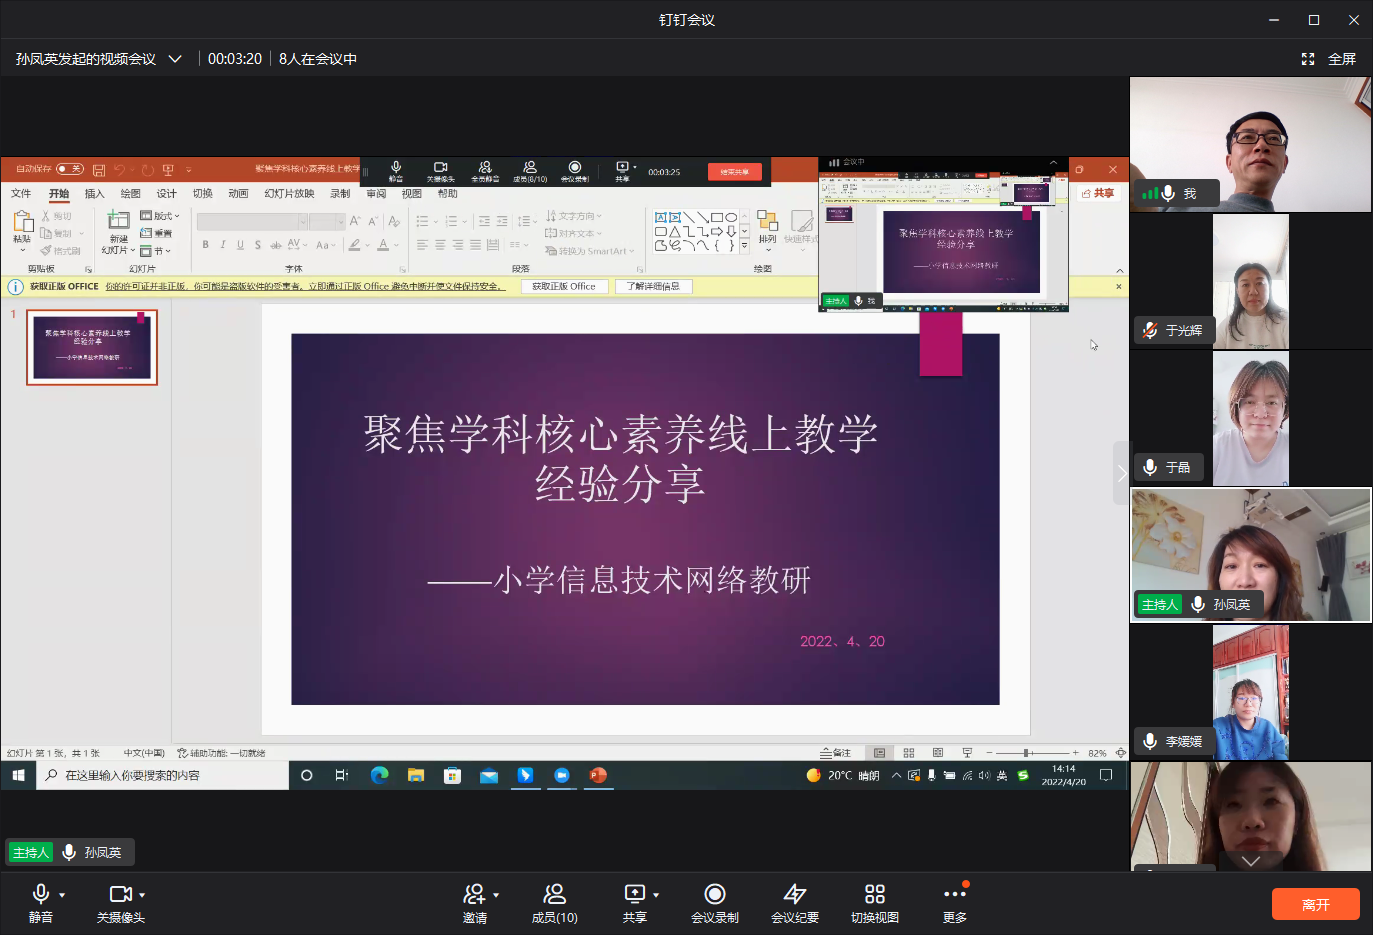Click reading view icon in status bar
Screen dimensions: 1373x935
tap(938, 753)
